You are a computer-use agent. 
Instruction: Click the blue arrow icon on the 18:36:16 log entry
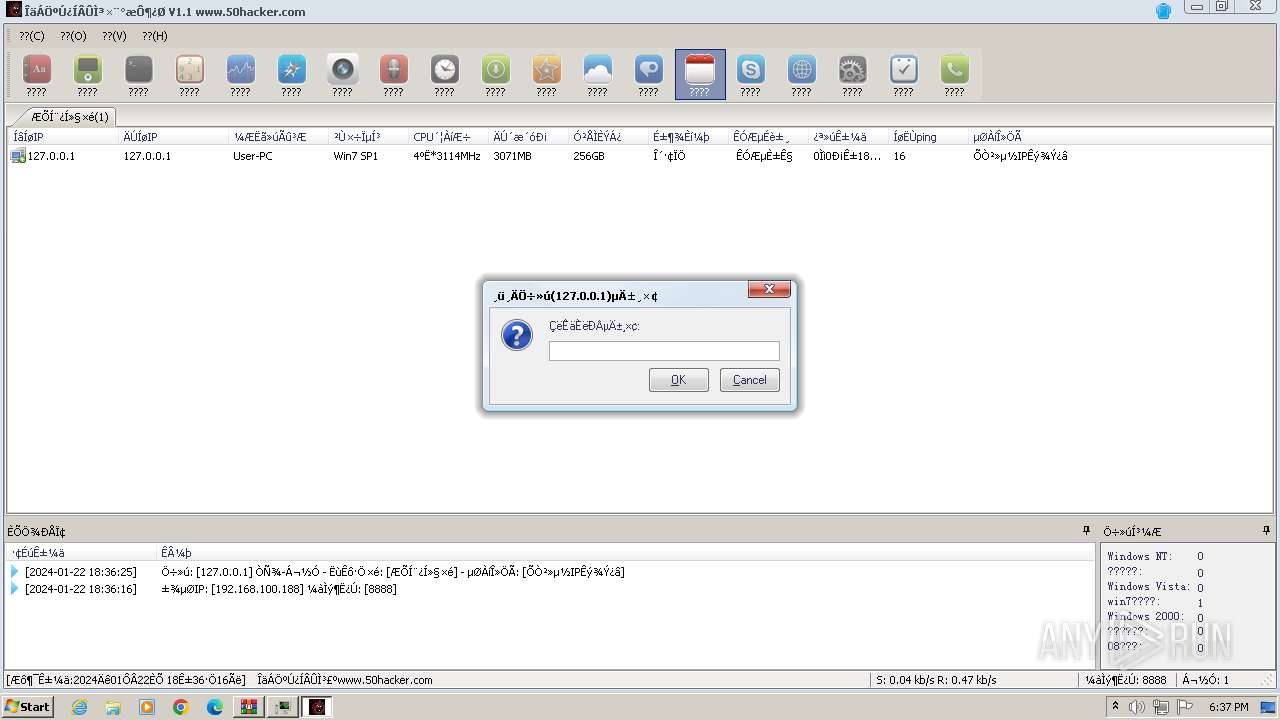click(15, 589)
